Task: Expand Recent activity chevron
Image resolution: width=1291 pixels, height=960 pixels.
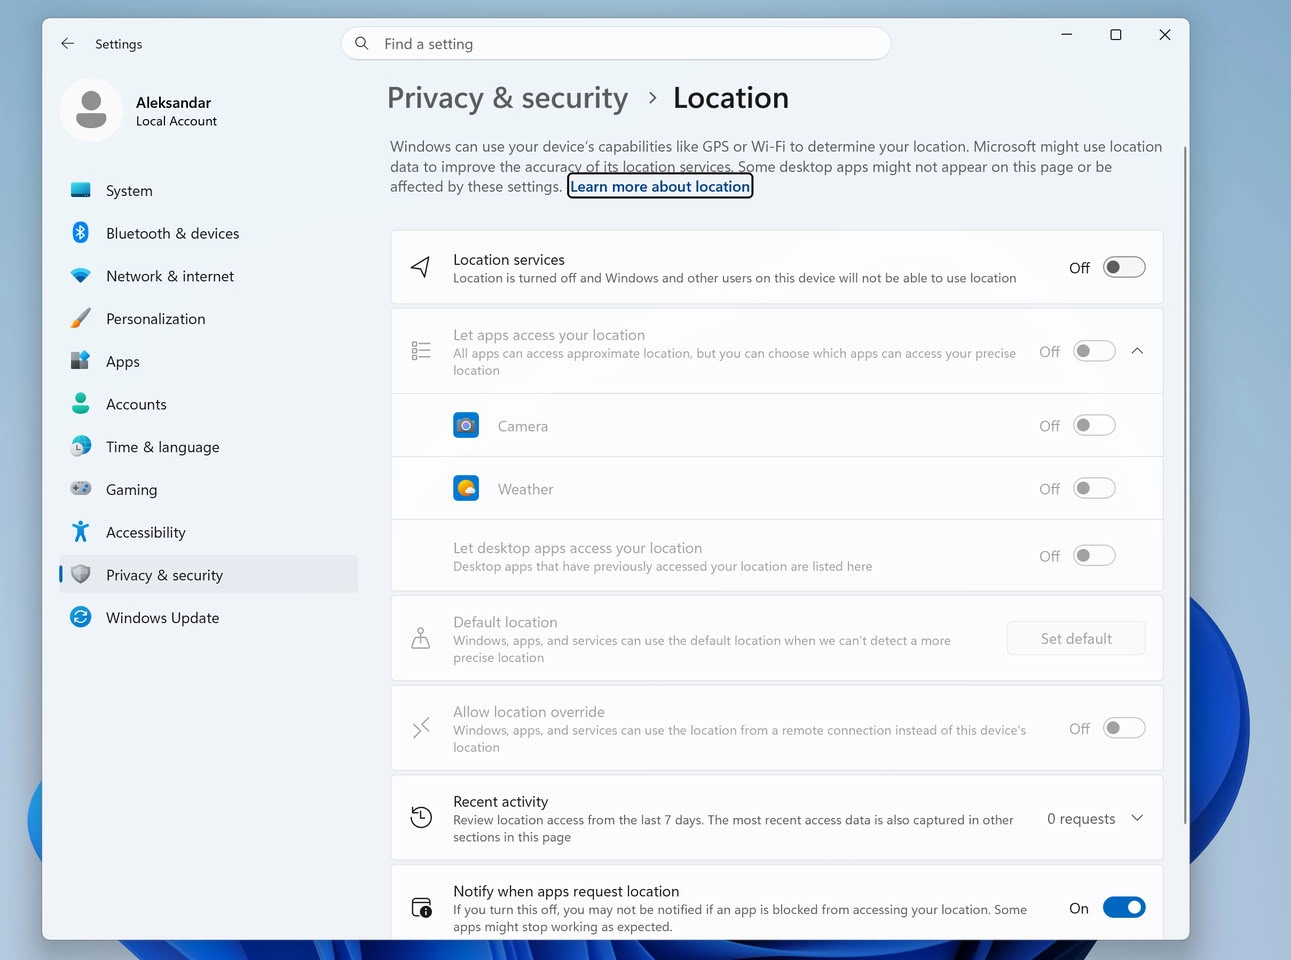Action: [x=1137, y=818]
